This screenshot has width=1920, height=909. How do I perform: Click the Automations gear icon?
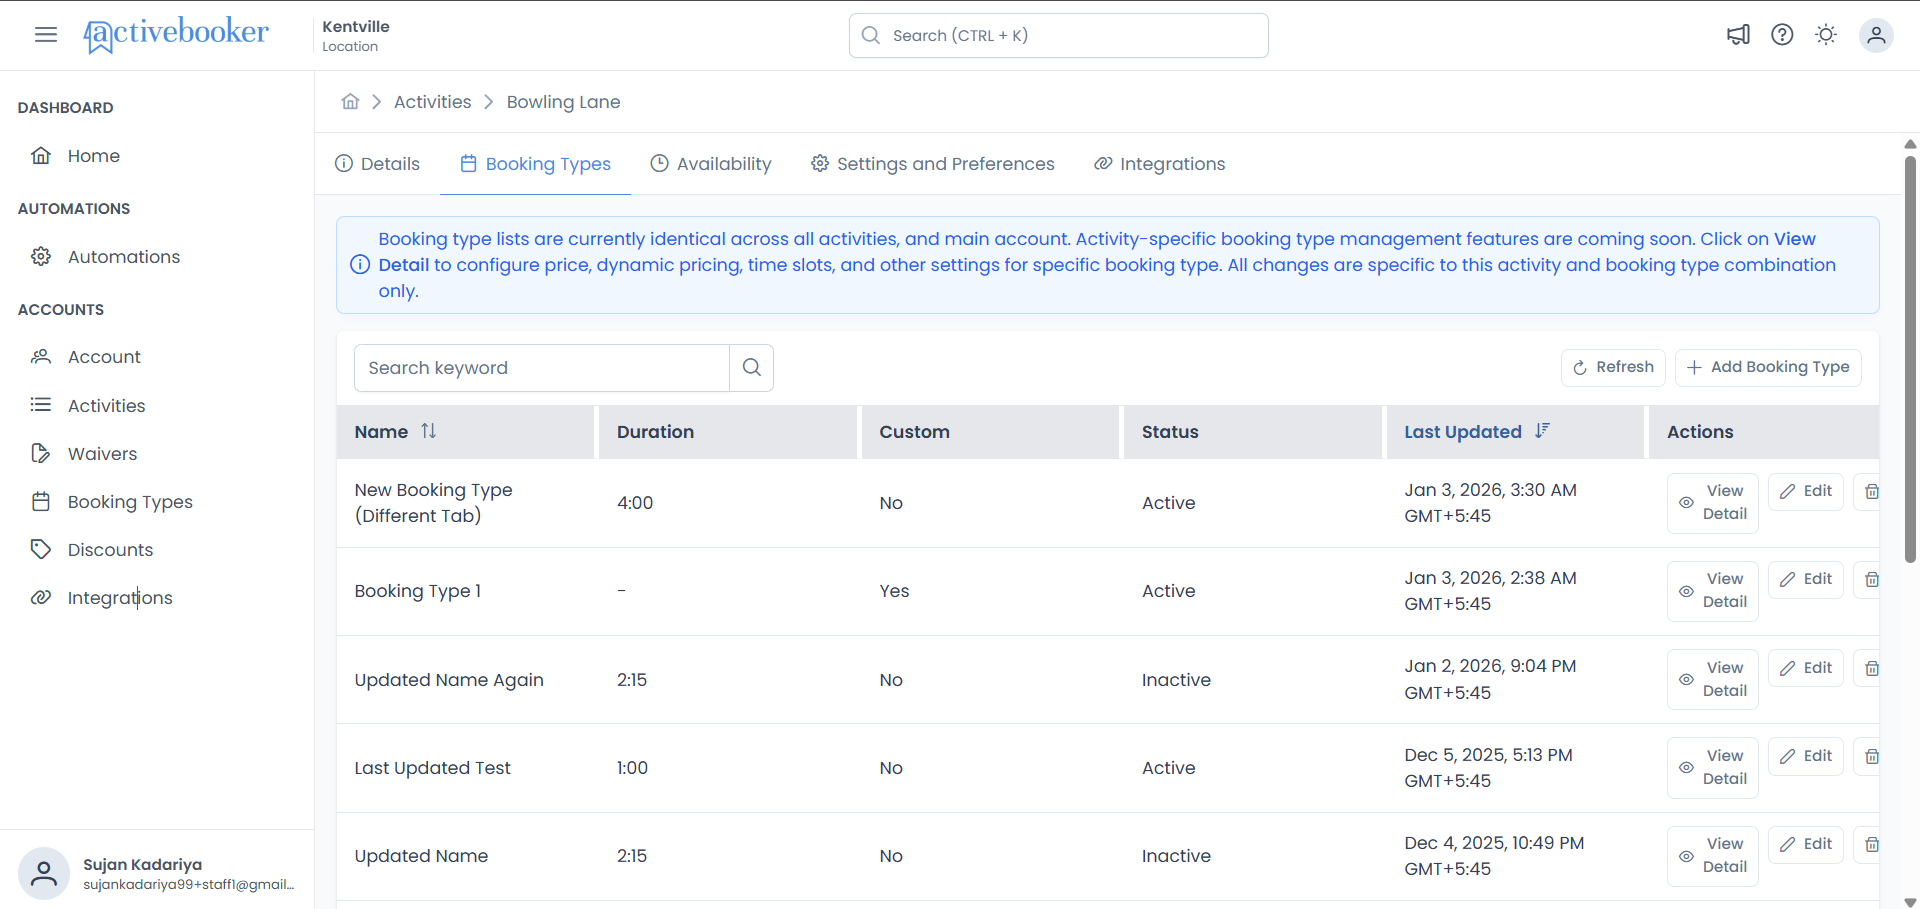[41, 257]
